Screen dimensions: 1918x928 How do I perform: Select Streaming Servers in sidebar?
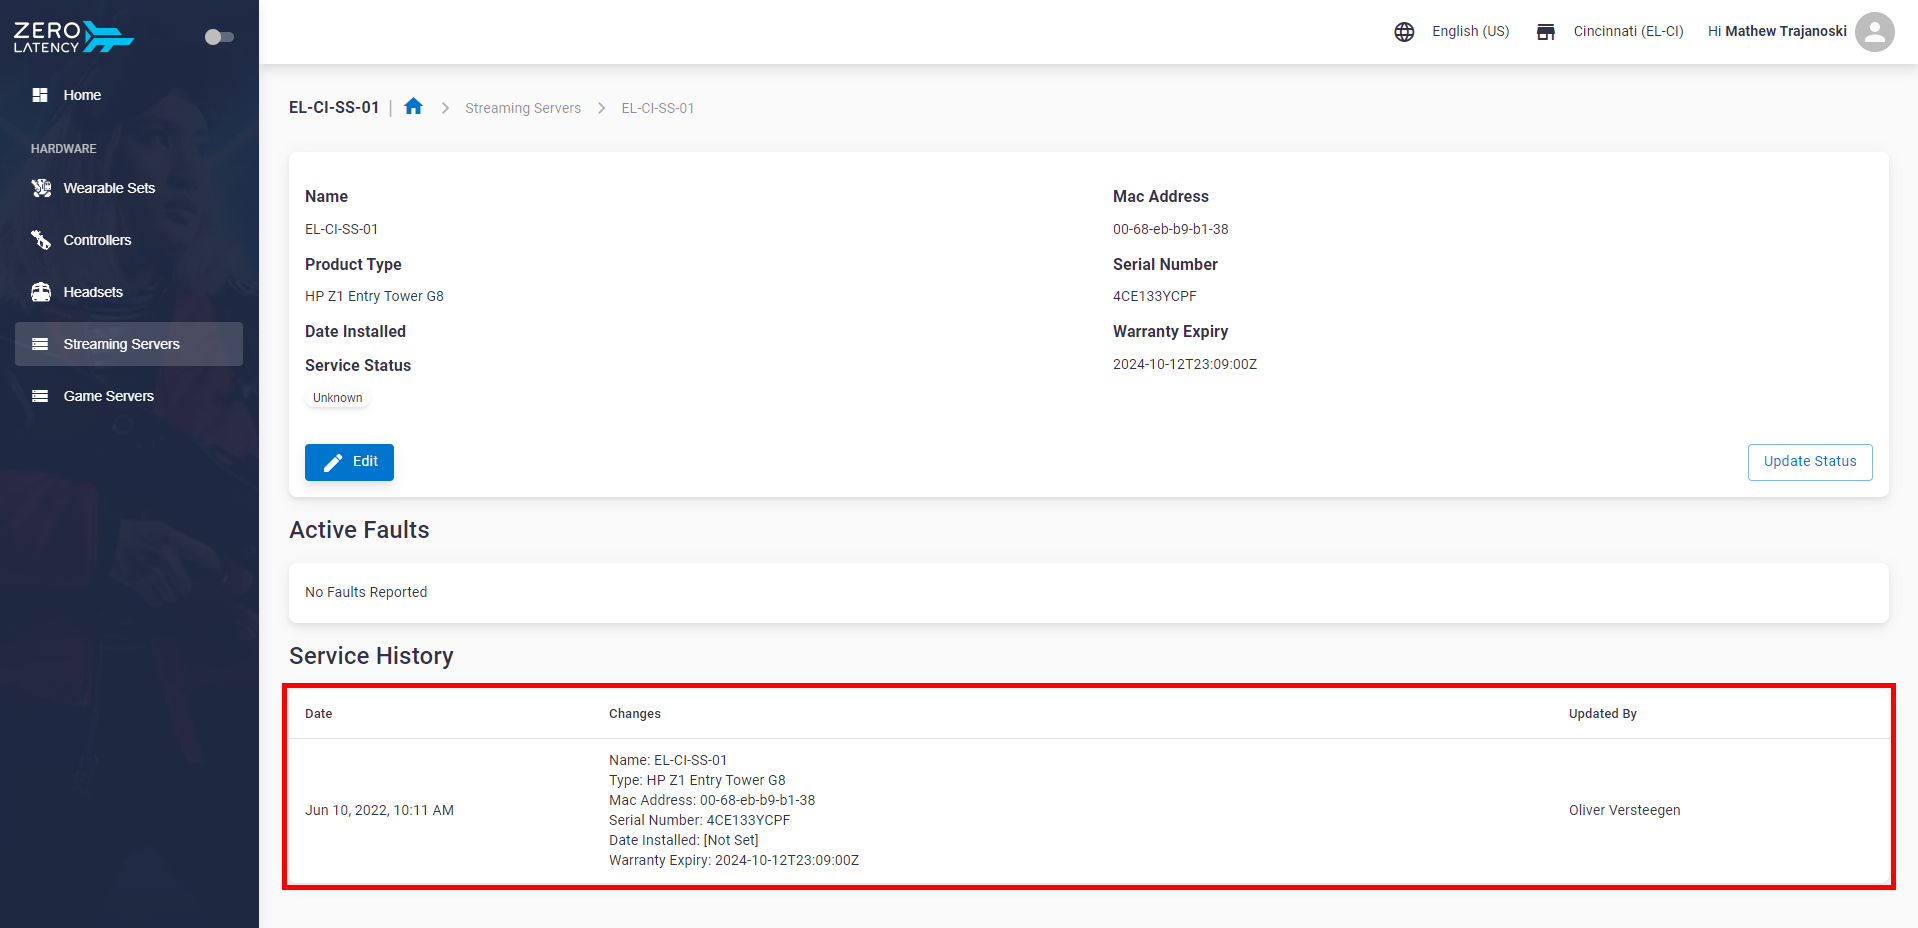[129, 344]
